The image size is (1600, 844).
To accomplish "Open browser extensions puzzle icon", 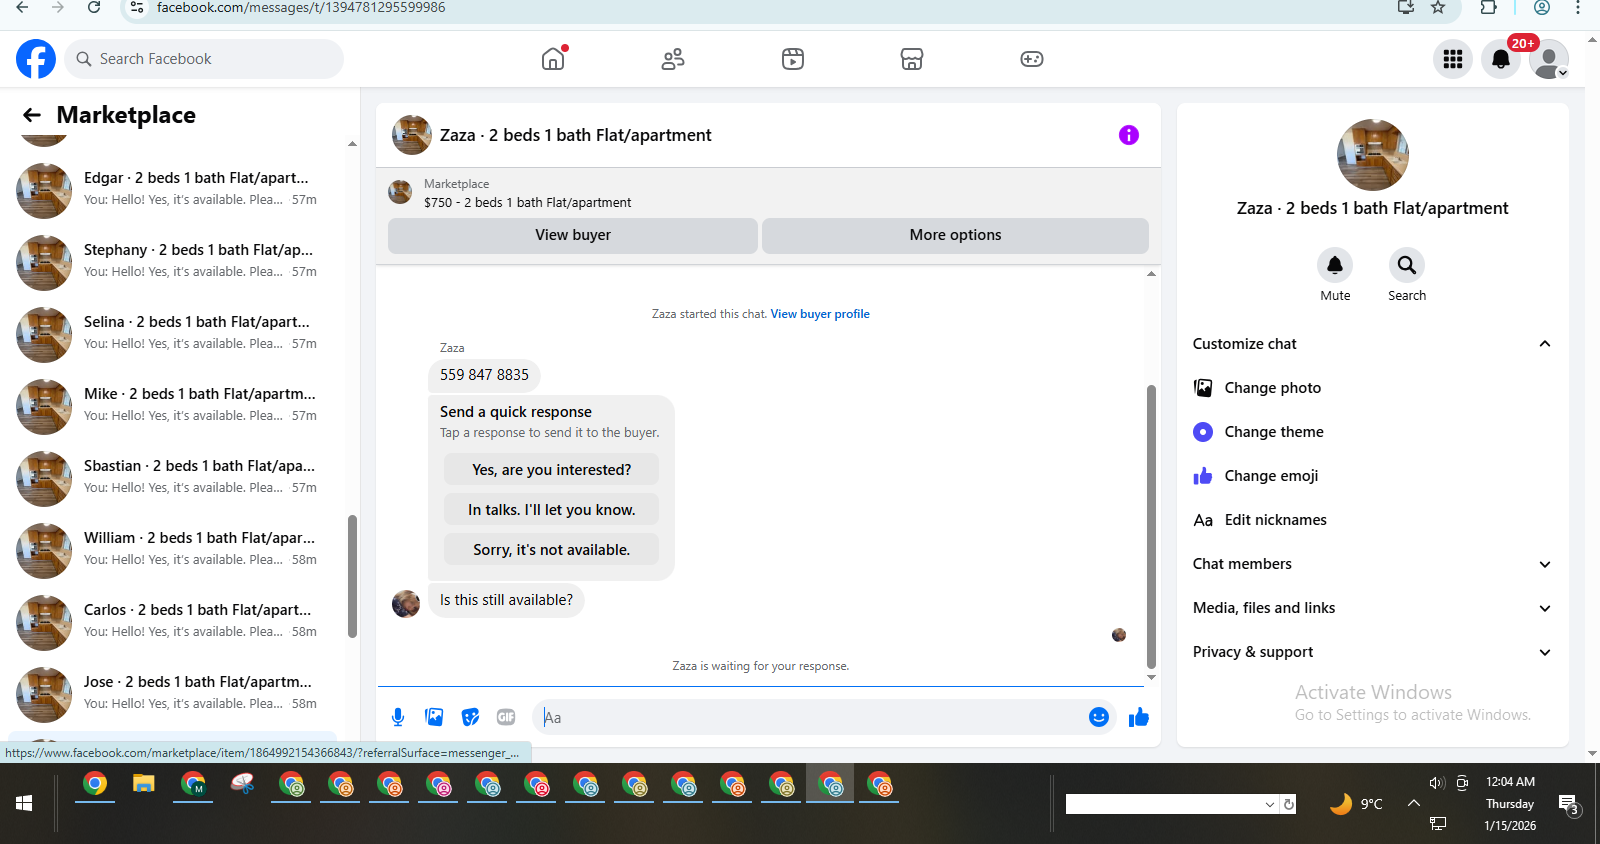I will click(1488, 8).
